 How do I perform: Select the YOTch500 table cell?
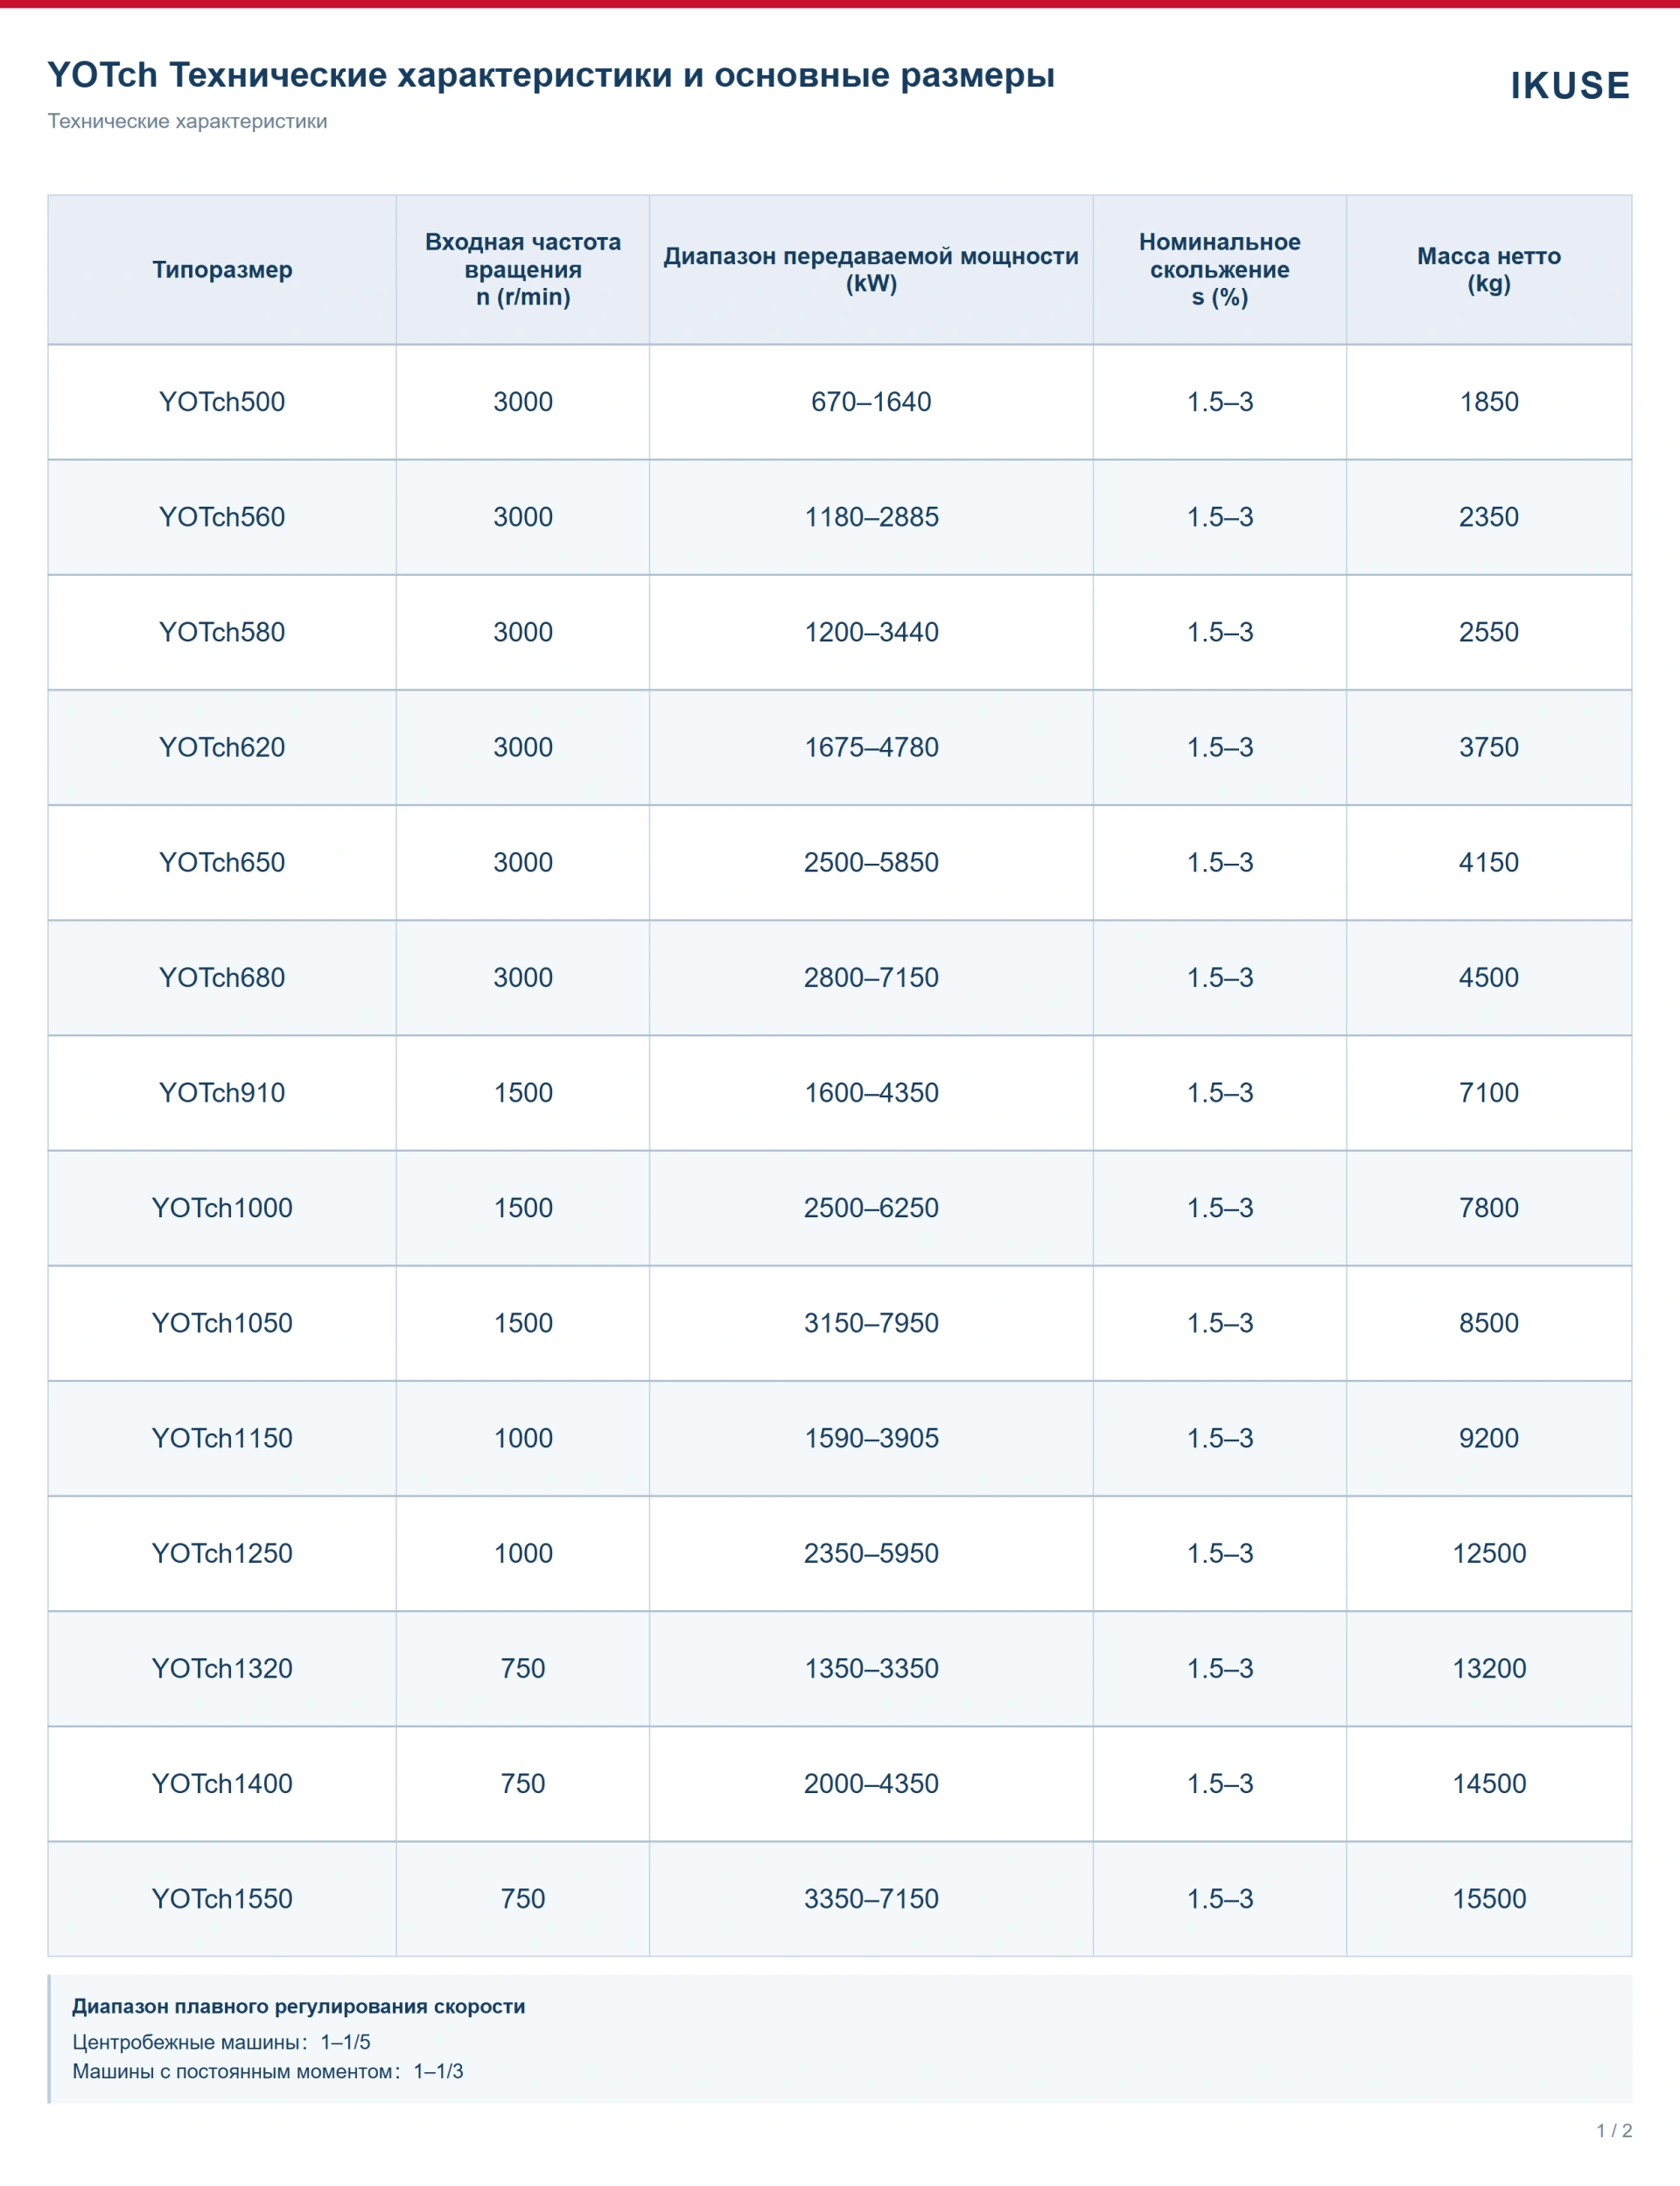[x=222, y=402]
